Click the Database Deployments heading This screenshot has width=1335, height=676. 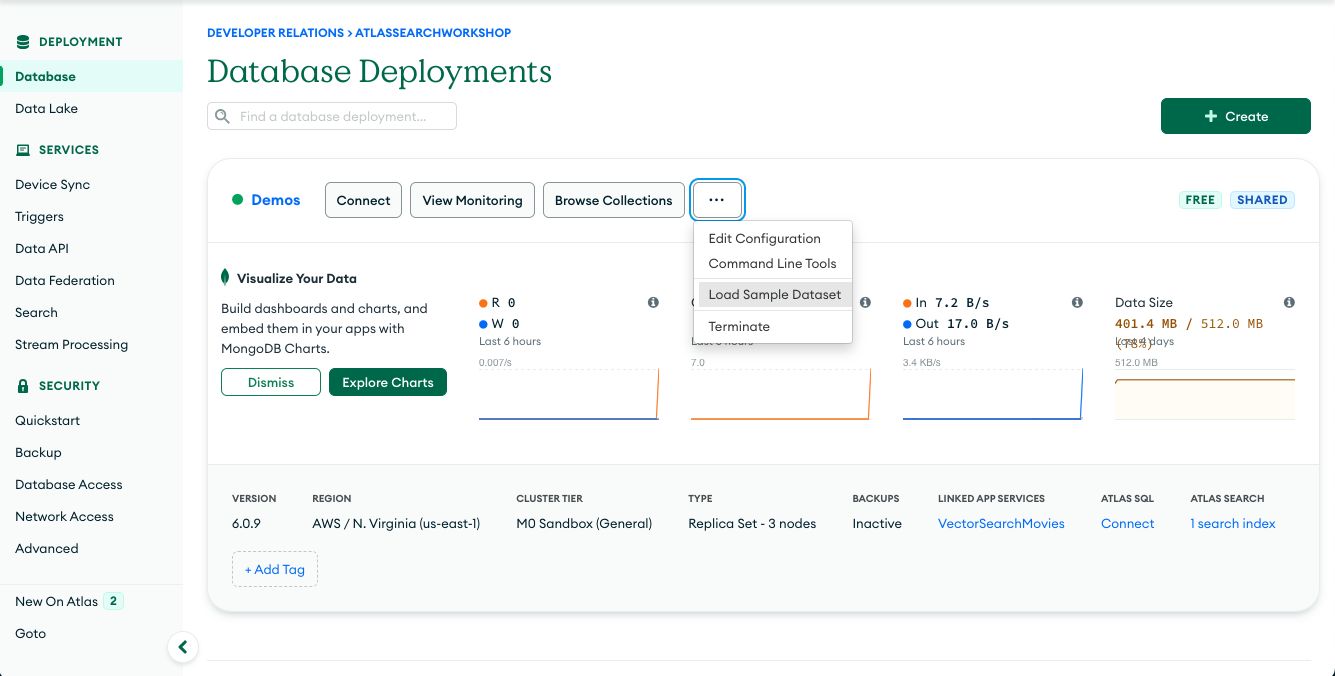(x=379, y=72)
